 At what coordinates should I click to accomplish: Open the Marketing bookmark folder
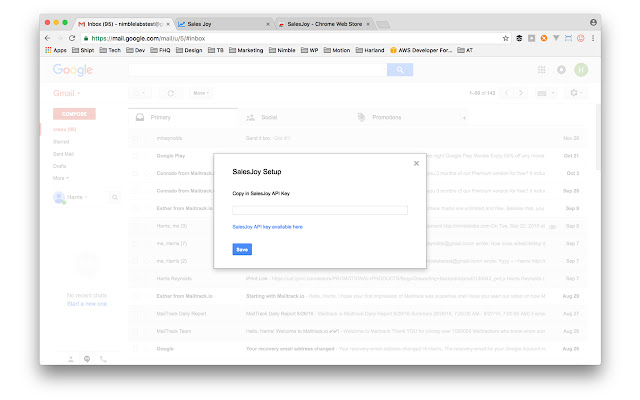point(246,50)
